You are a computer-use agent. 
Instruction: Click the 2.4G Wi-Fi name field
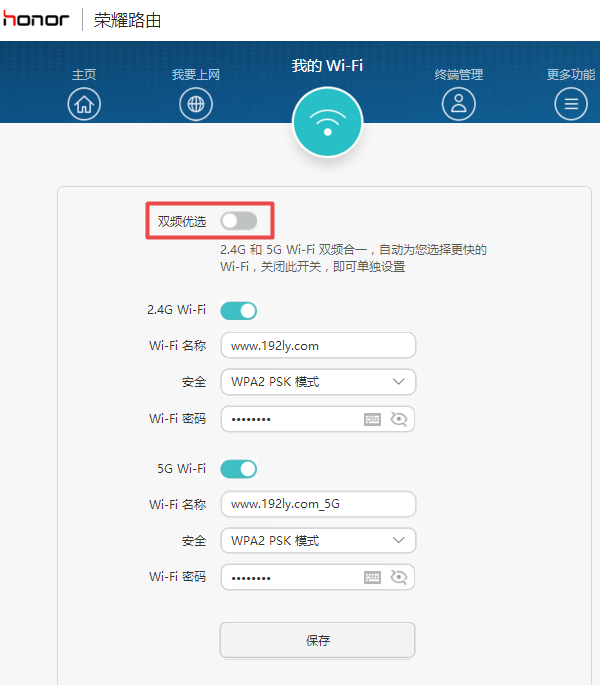click(317, 346)
